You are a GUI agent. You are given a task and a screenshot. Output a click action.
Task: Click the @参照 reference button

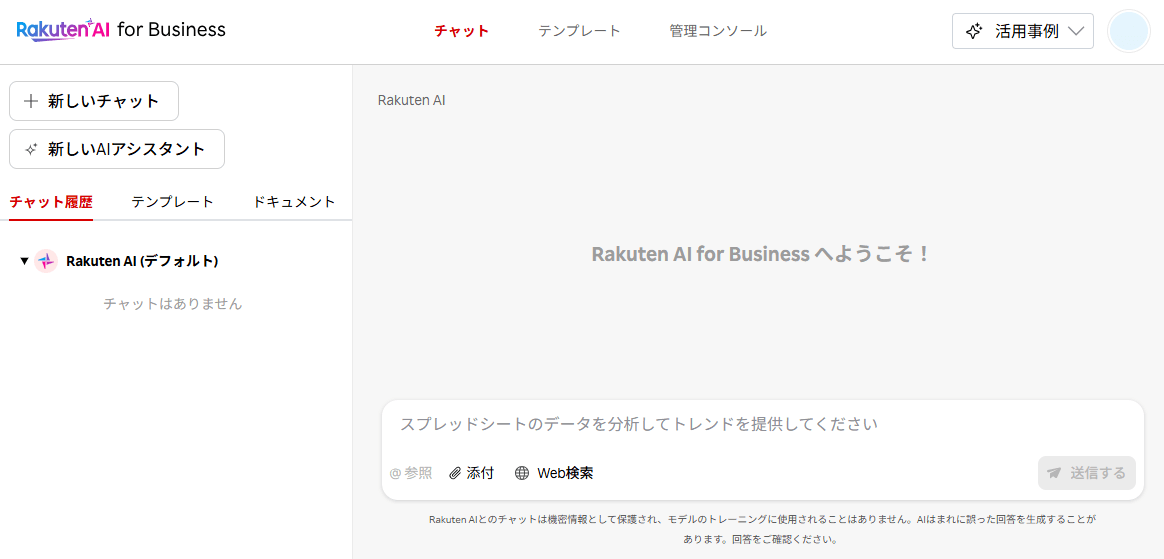tap(411, 473)
